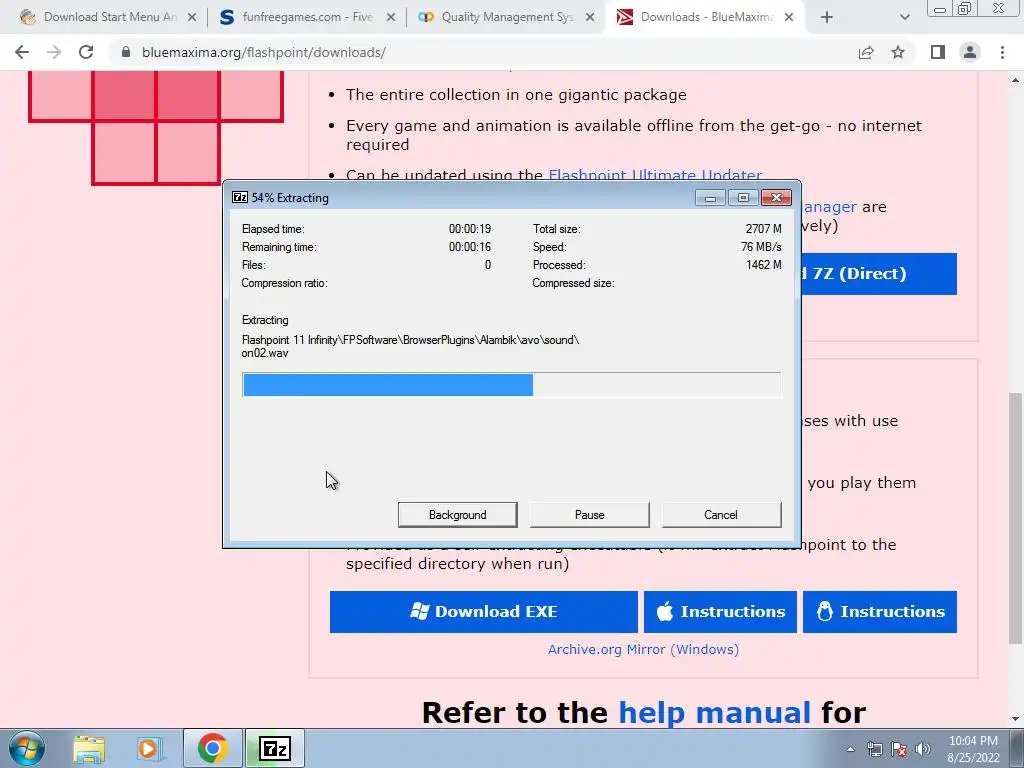Go forward in browser history
Viewport: 1024px width, 768px height.
tap(54, 52)
